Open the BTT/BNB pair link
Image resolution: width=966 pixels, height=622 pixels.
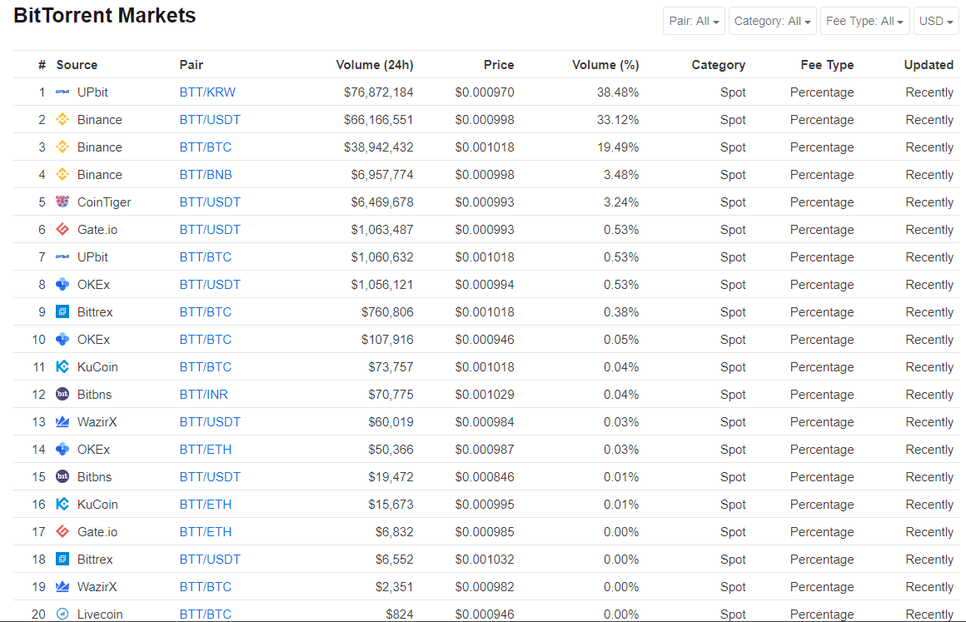click(x=206, y=174)
